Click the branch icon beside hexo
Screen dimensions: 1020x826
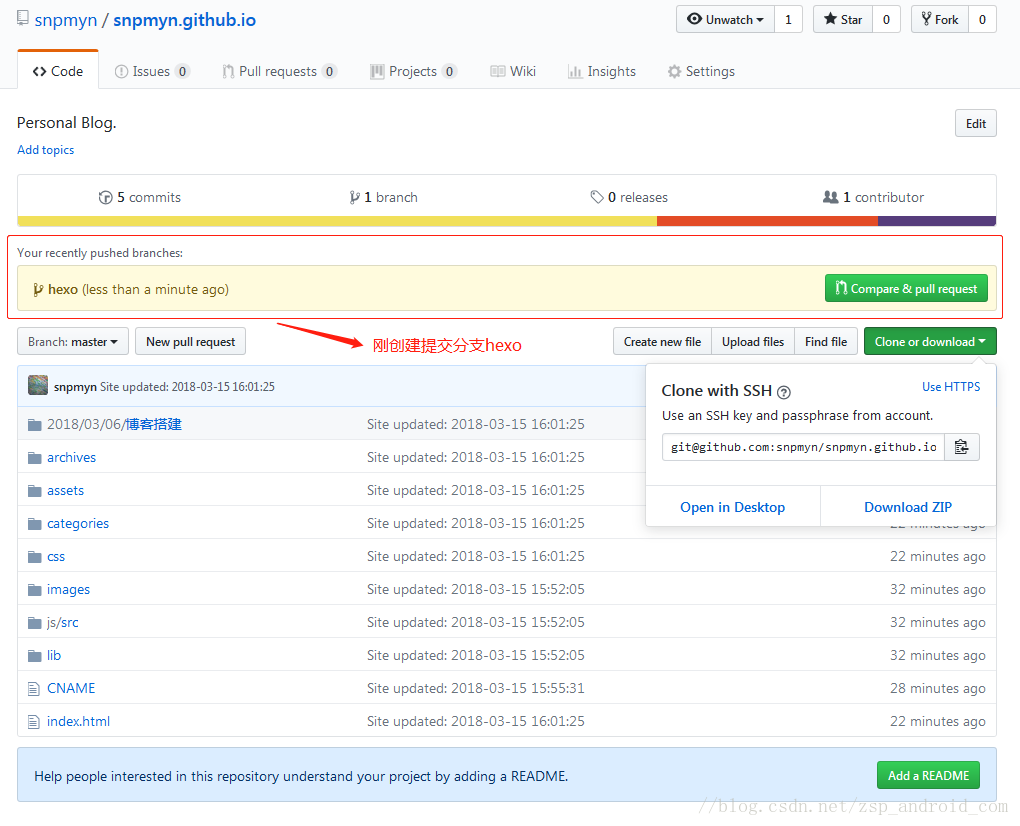[x=39, y=289]
